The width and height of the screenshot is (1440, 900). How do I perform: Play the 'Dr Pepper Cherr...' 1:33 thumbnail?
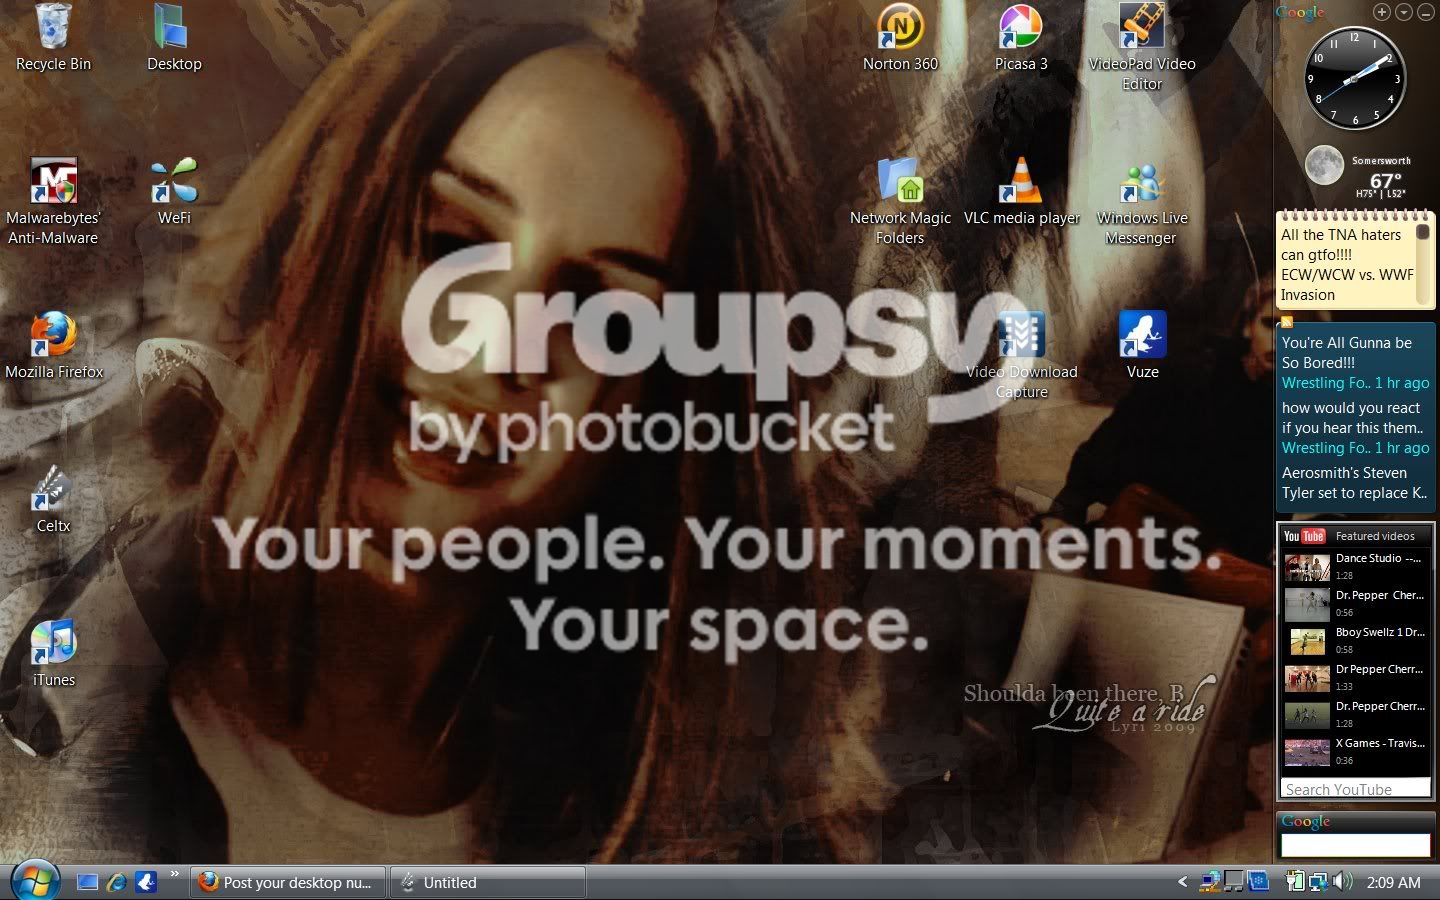coord(1307,678)
